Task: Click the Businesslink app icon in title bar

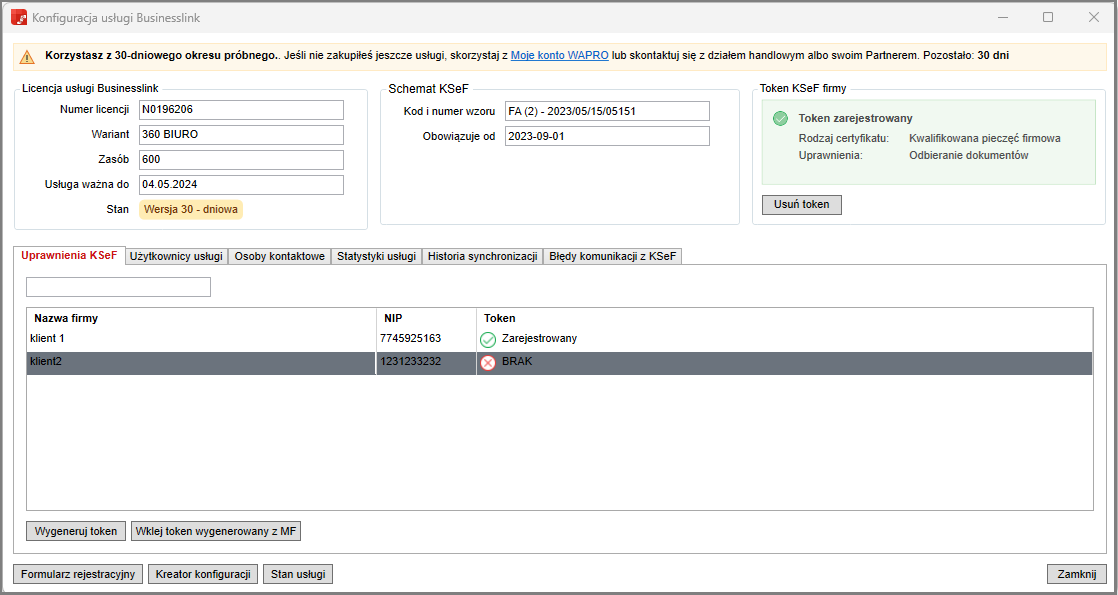Action: point(19,18)
